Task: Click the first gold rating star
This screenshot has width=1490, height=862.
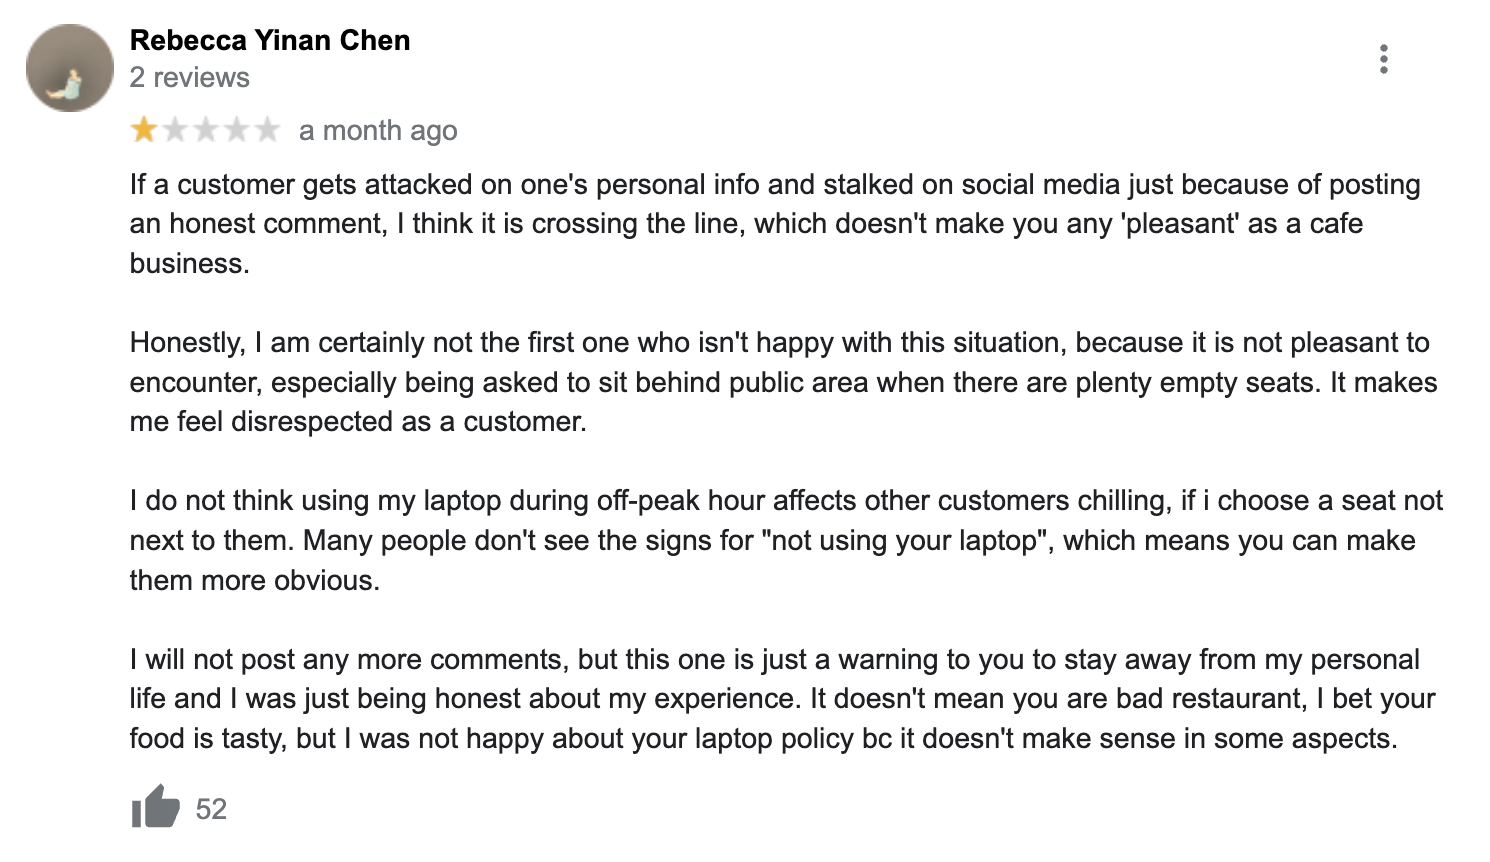Action: point(144,130)
